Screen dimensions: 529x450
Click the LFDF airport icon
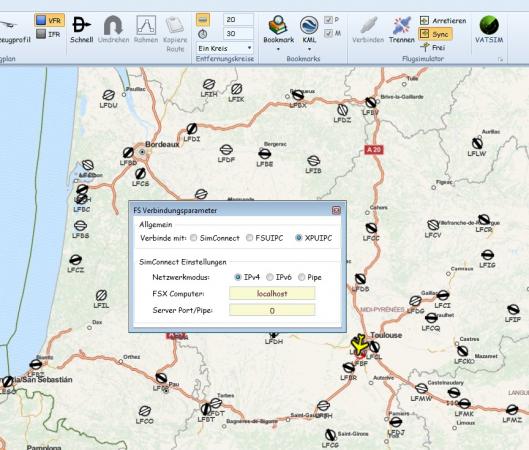pyautogui.click(x=226, y=149)
